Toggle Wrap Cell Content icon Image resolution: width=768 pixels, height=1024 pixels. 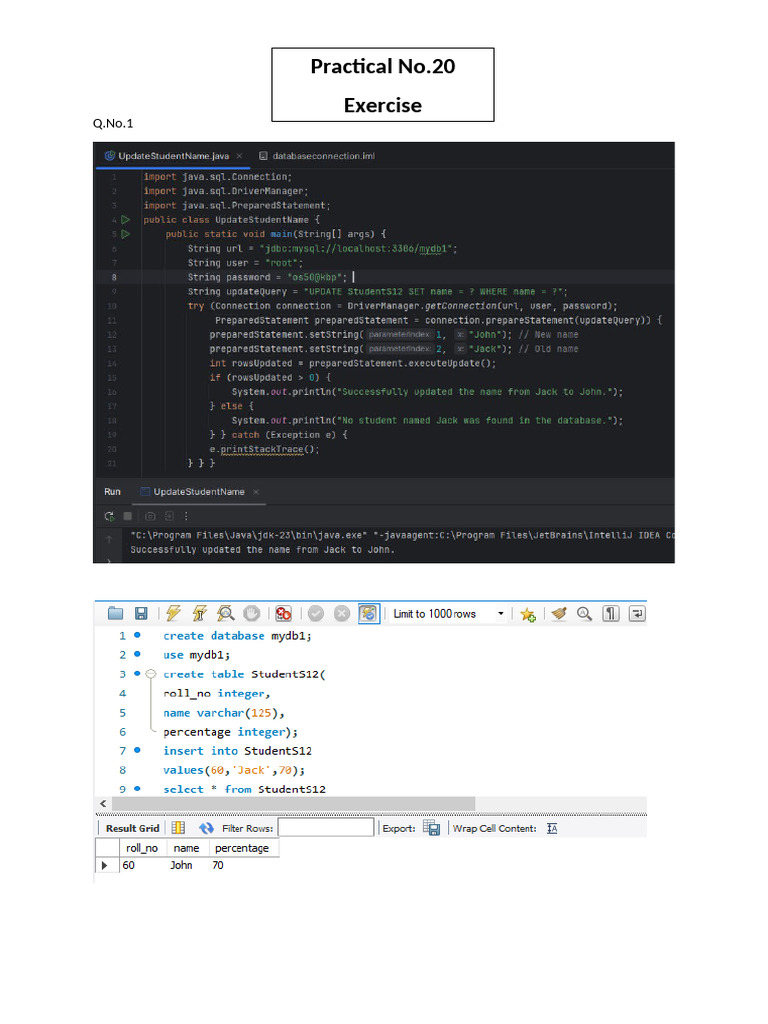pos(552,828)
